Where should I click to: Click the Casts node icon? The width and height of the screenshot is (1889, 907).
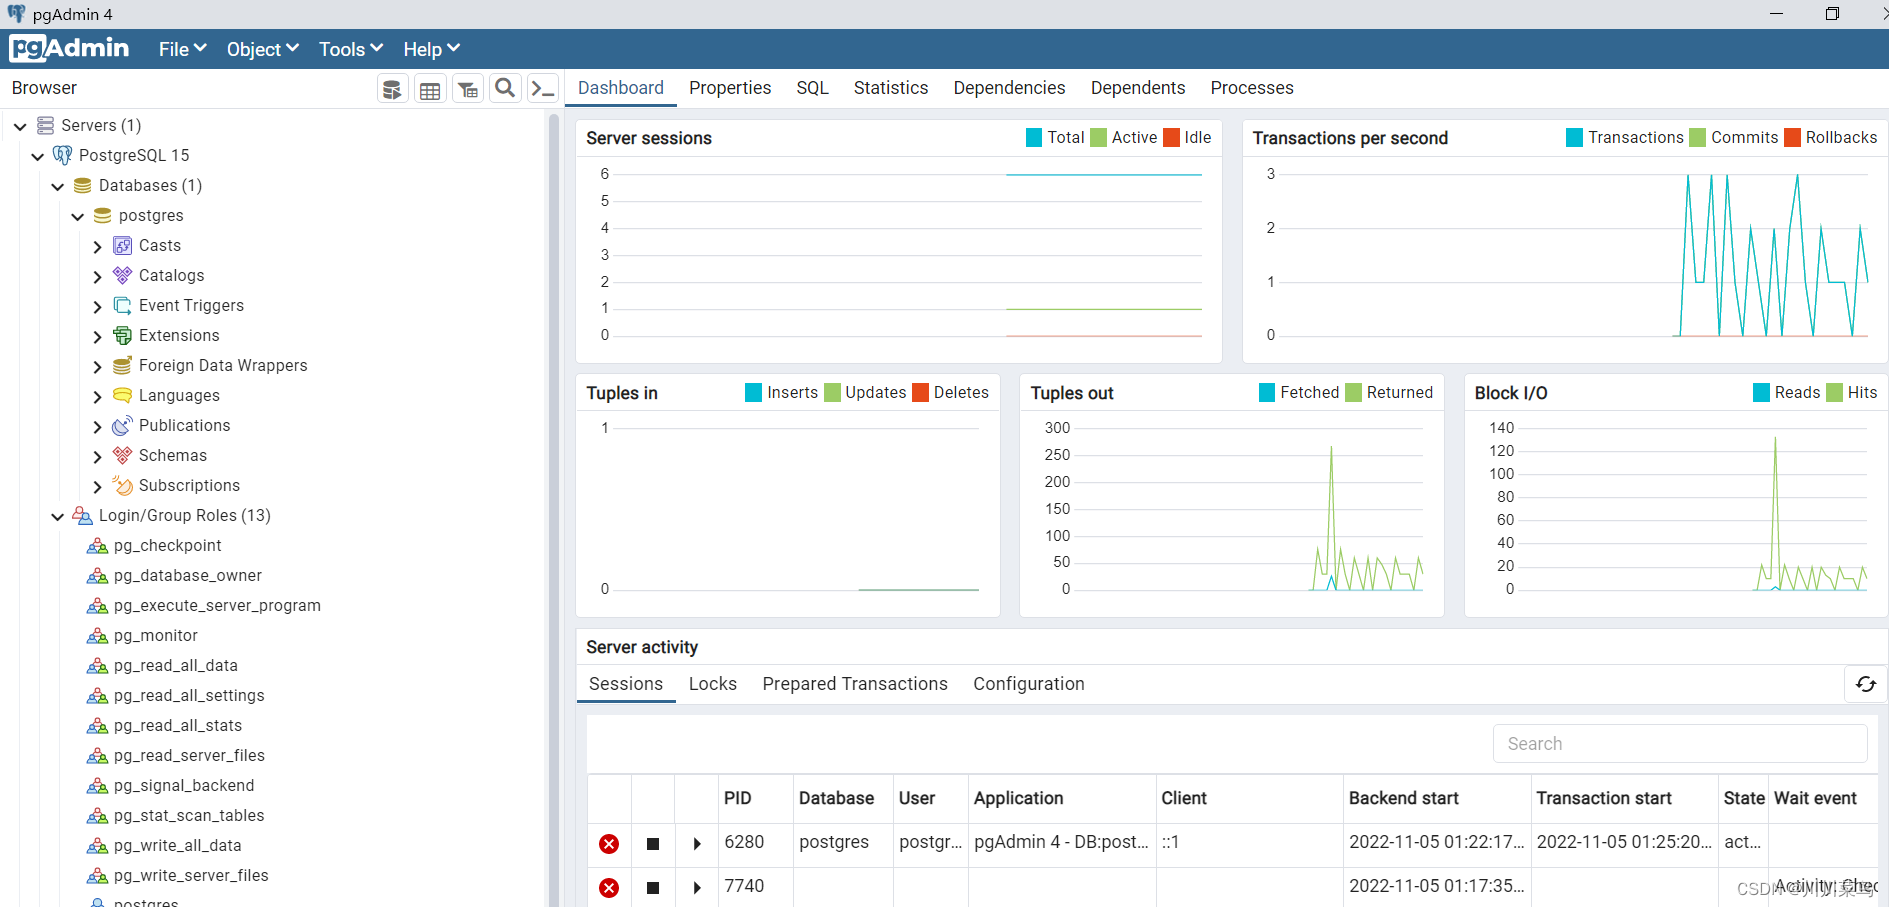123,246
